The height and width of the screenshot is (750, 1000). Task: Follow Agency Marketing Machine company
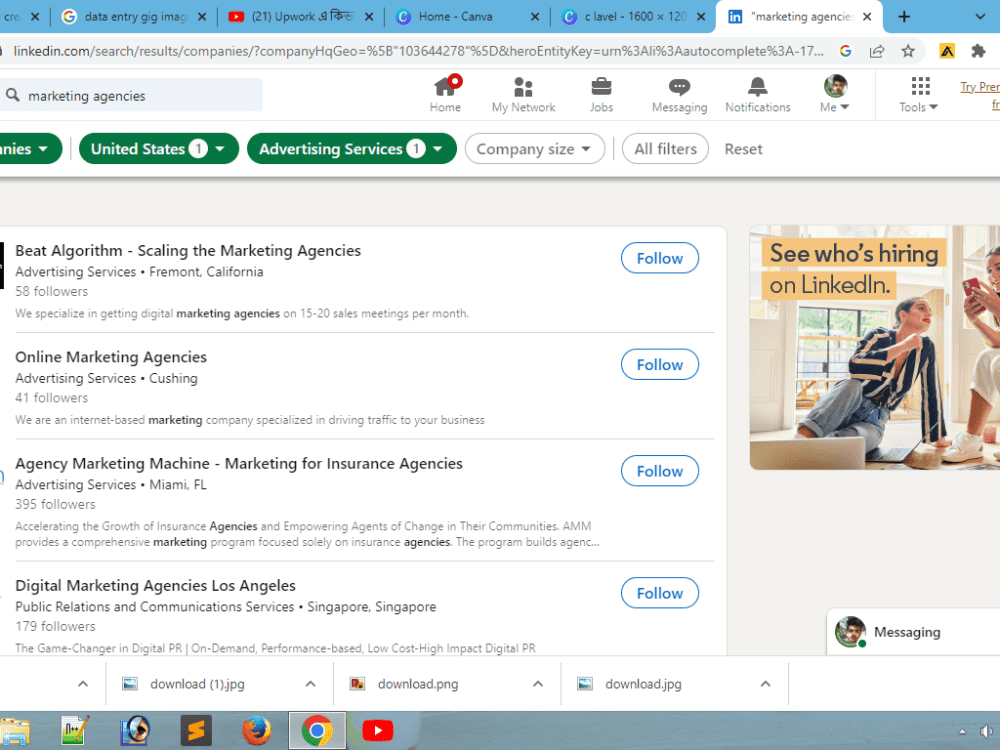coord(659,471)
